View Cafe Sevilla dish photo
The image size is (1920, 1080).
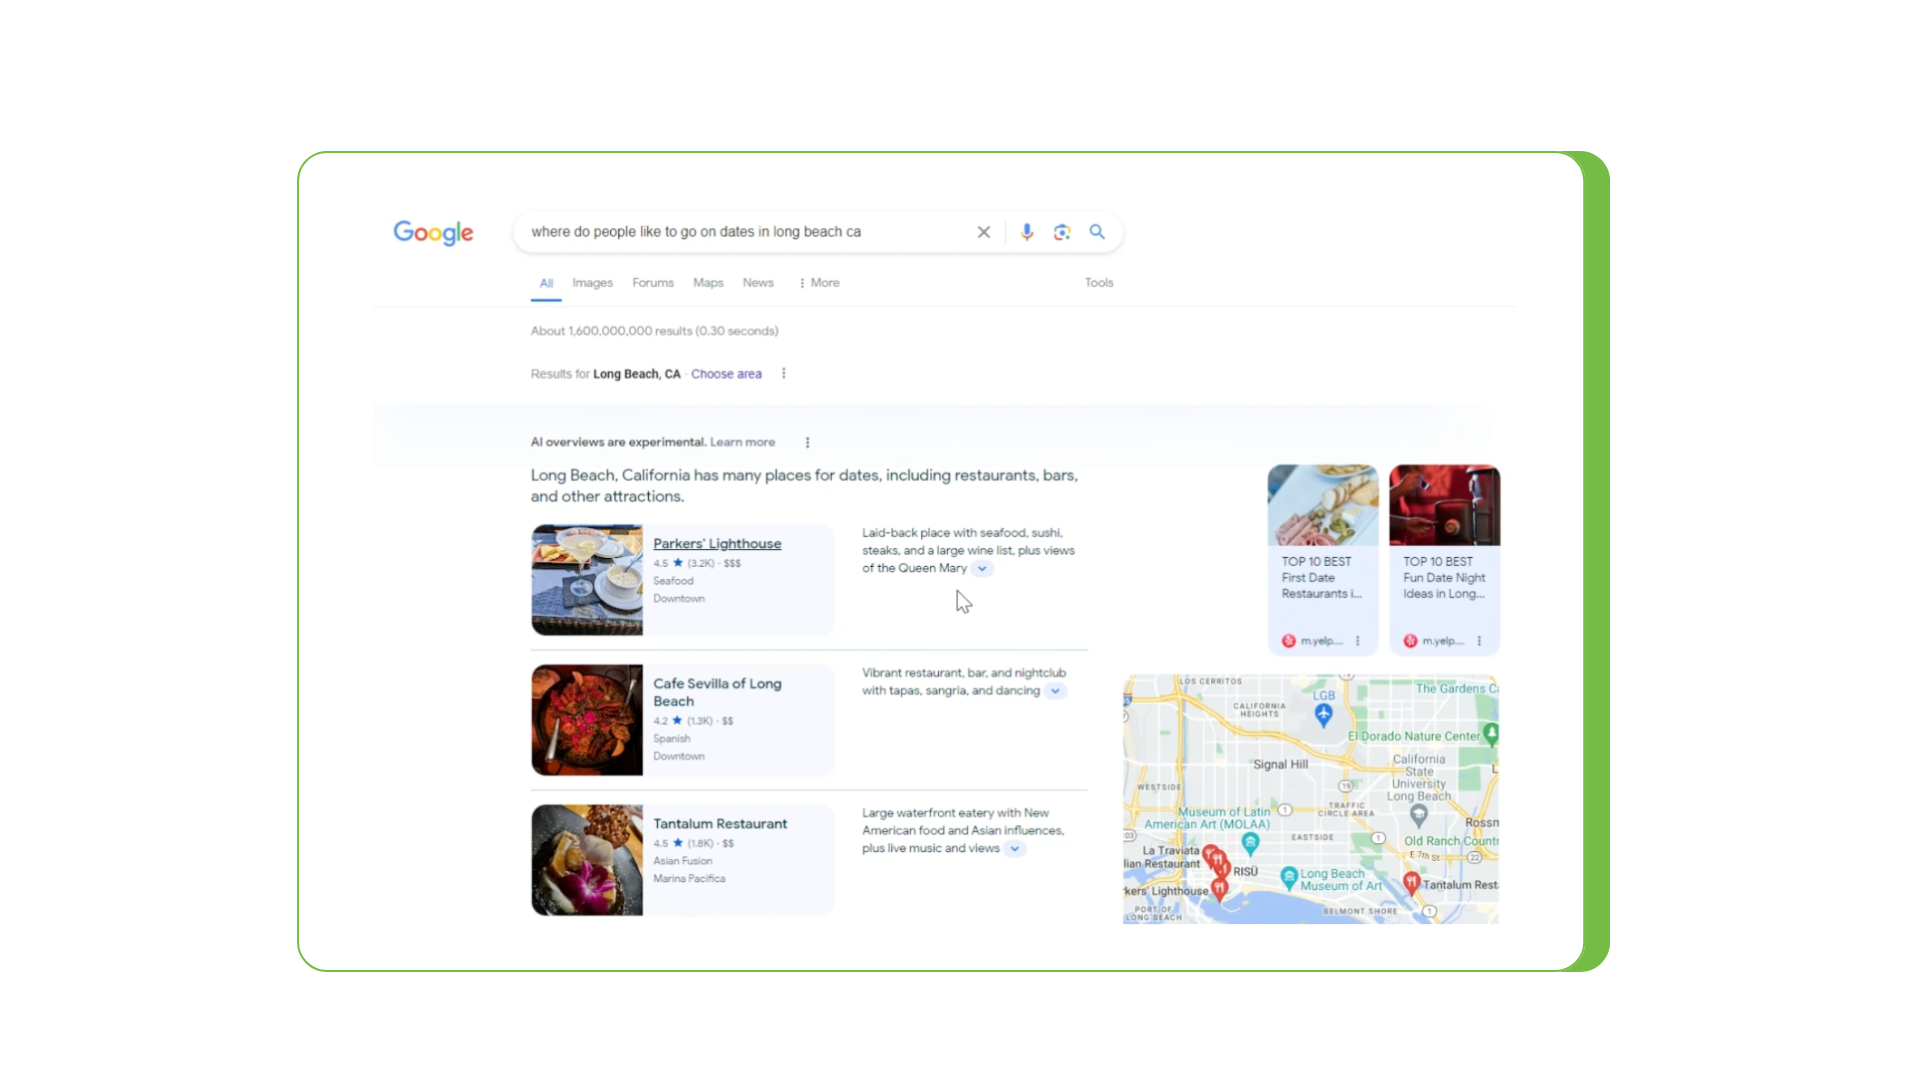[x=587, y=720]
